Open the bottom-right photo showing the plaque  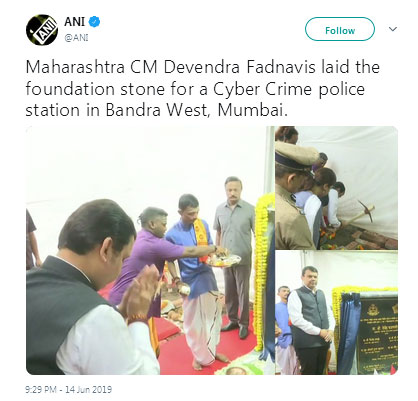coord(337,313)
